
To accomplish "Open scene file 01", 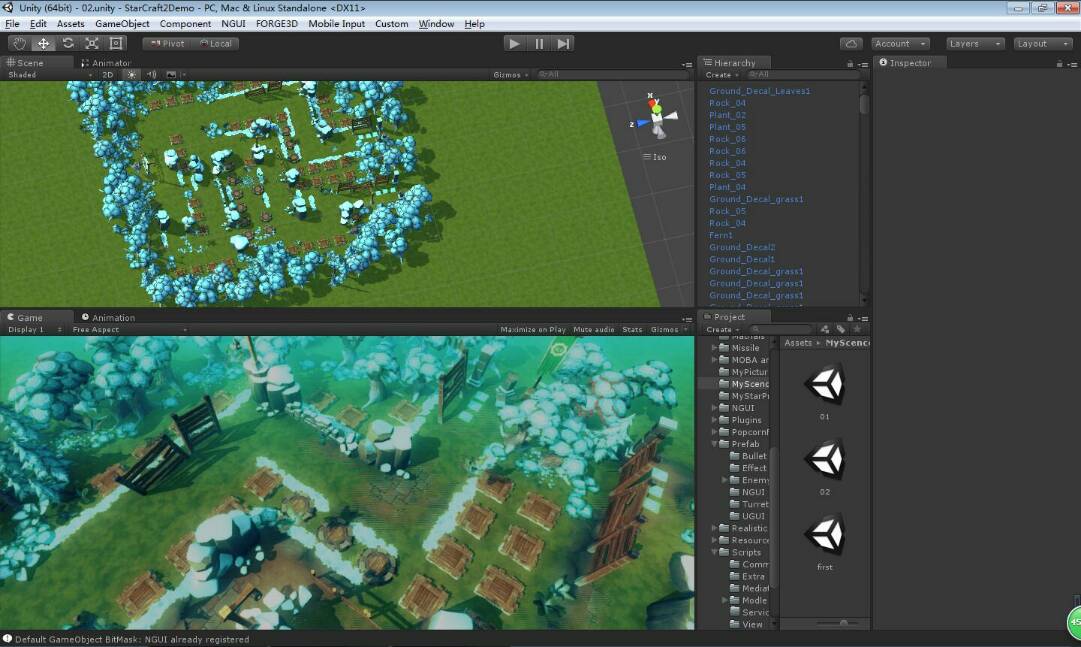I will 825,393.
